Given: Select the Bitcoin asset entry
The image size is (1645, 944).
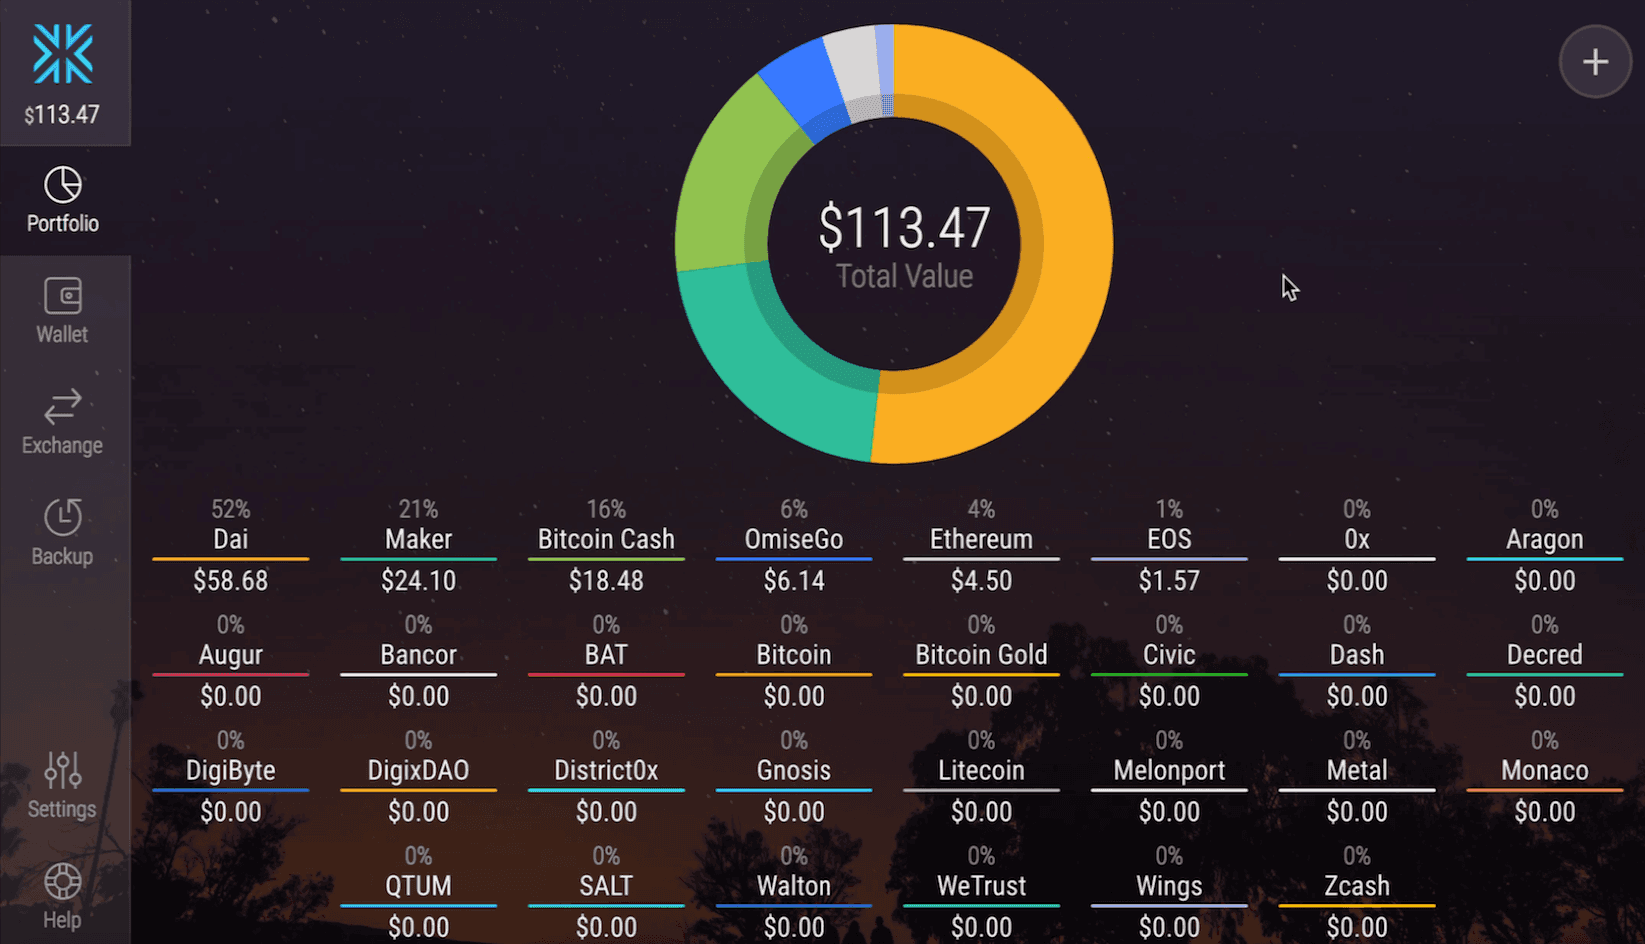Looking at the screenshot, I should 794,661.
